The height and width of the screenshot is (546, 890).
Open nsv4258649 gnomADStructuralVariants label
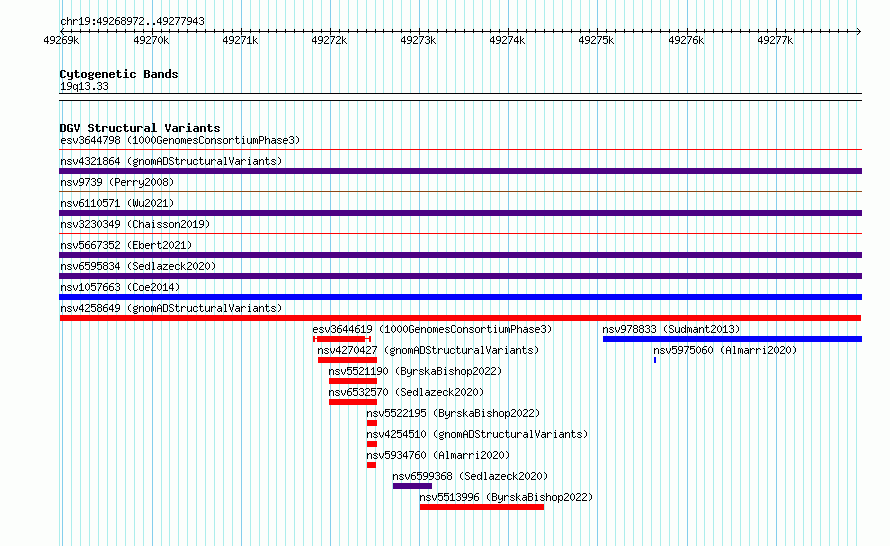point(171,308)
